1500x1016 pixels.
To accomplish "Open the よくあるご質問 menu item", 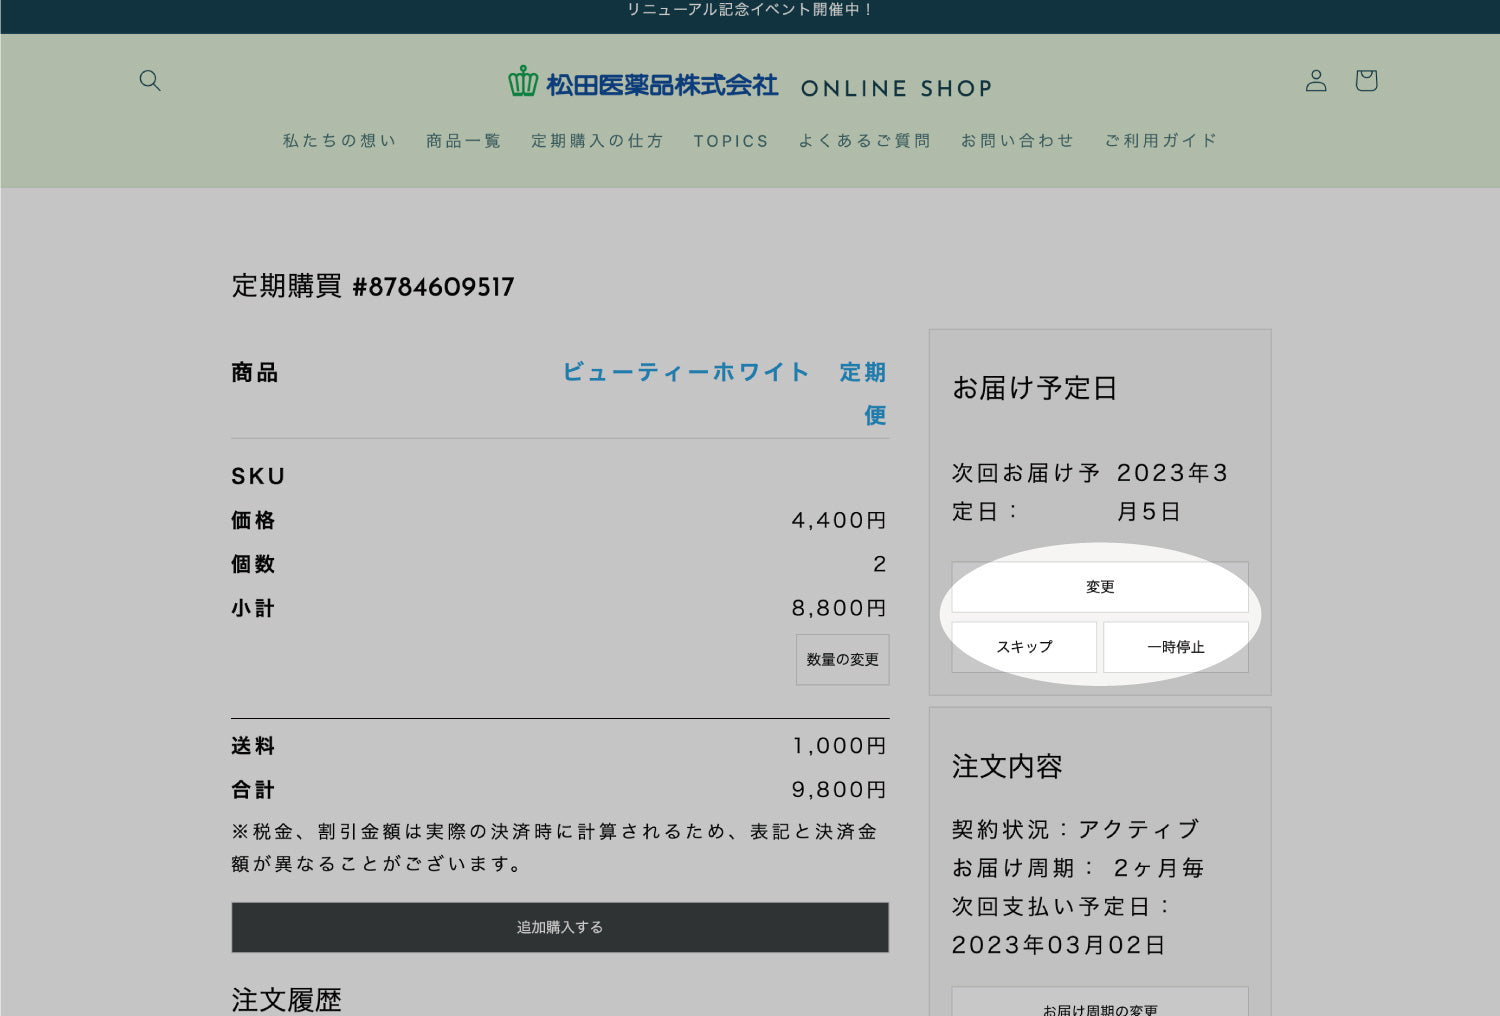I will (864, 141).
